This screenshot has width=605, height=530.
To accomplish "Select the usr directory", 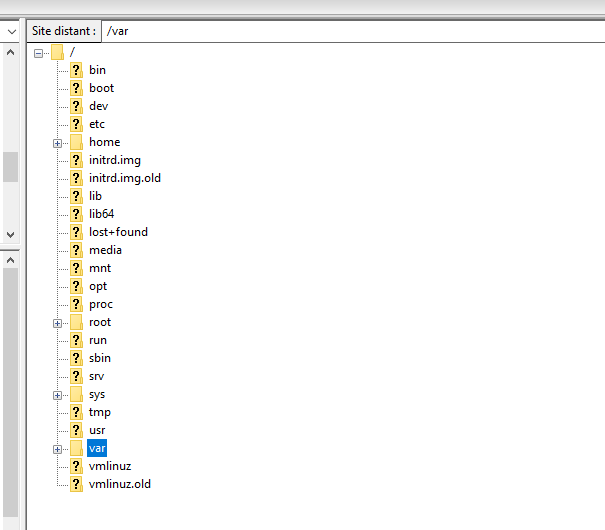I will coord(96,430).
